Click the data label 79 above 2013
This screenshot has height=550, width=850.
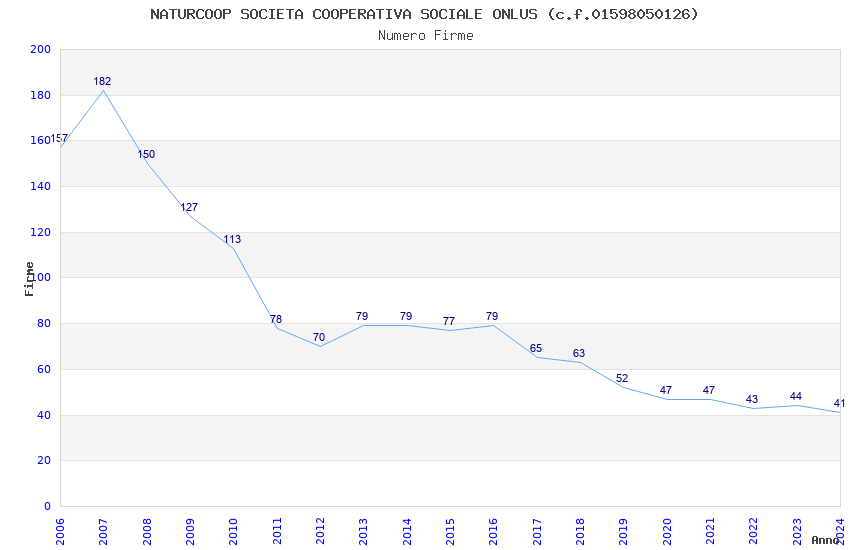tap(362, 316)
